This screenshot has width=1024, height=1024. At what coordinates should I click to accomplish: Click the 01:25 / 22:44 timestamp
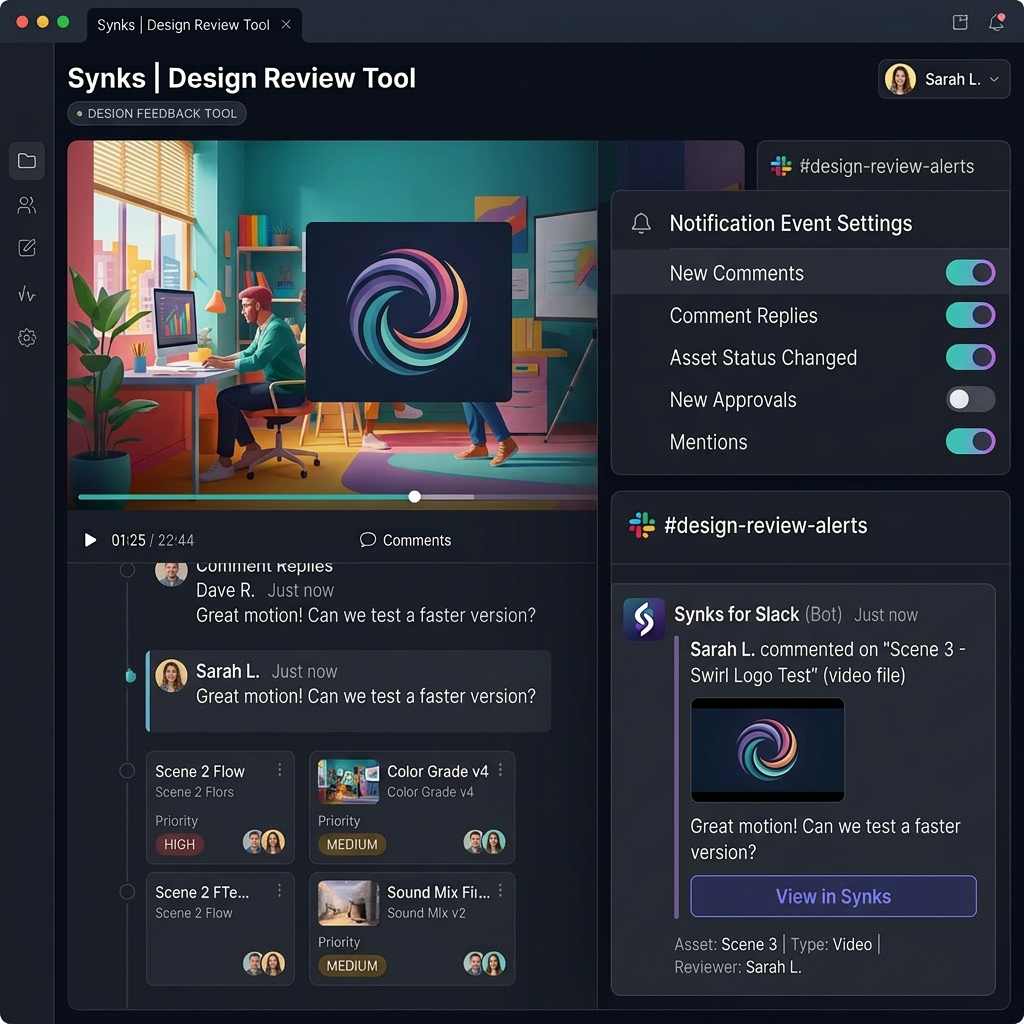click(x=153, y=540)
